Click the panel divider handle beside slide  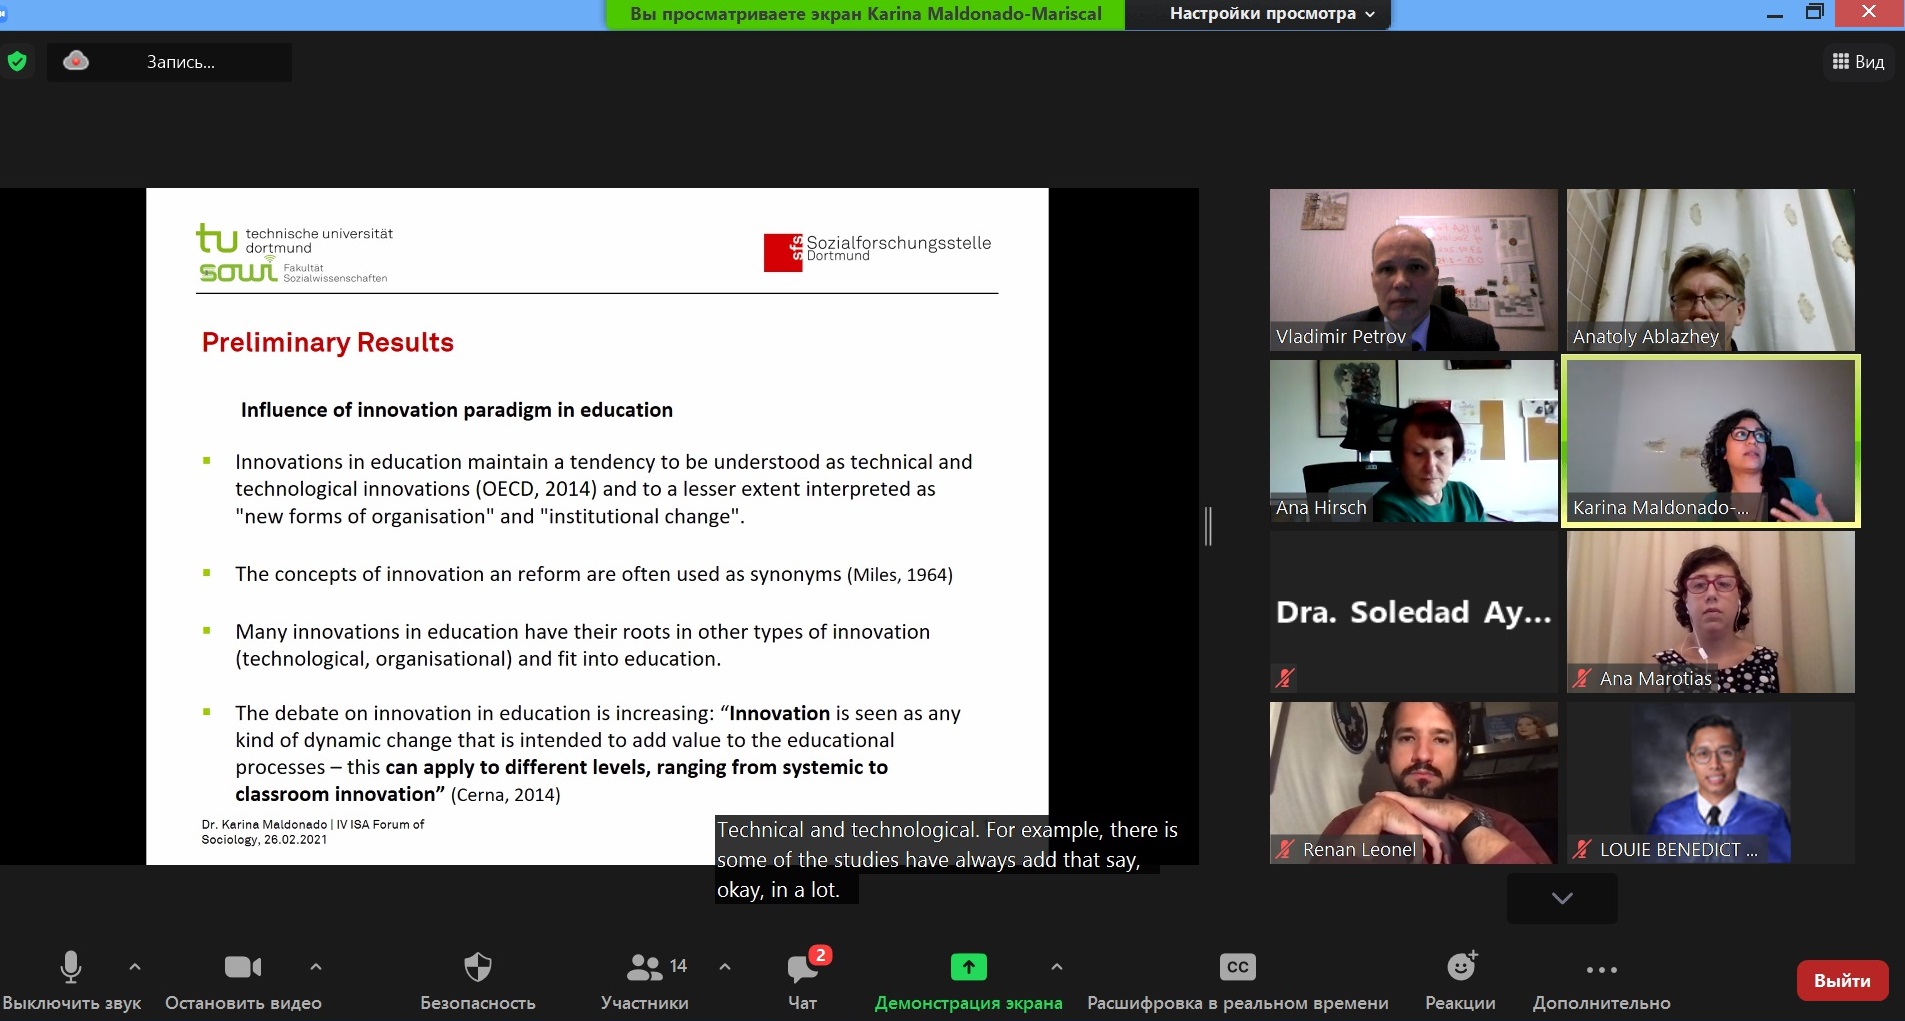point(1208,526)
